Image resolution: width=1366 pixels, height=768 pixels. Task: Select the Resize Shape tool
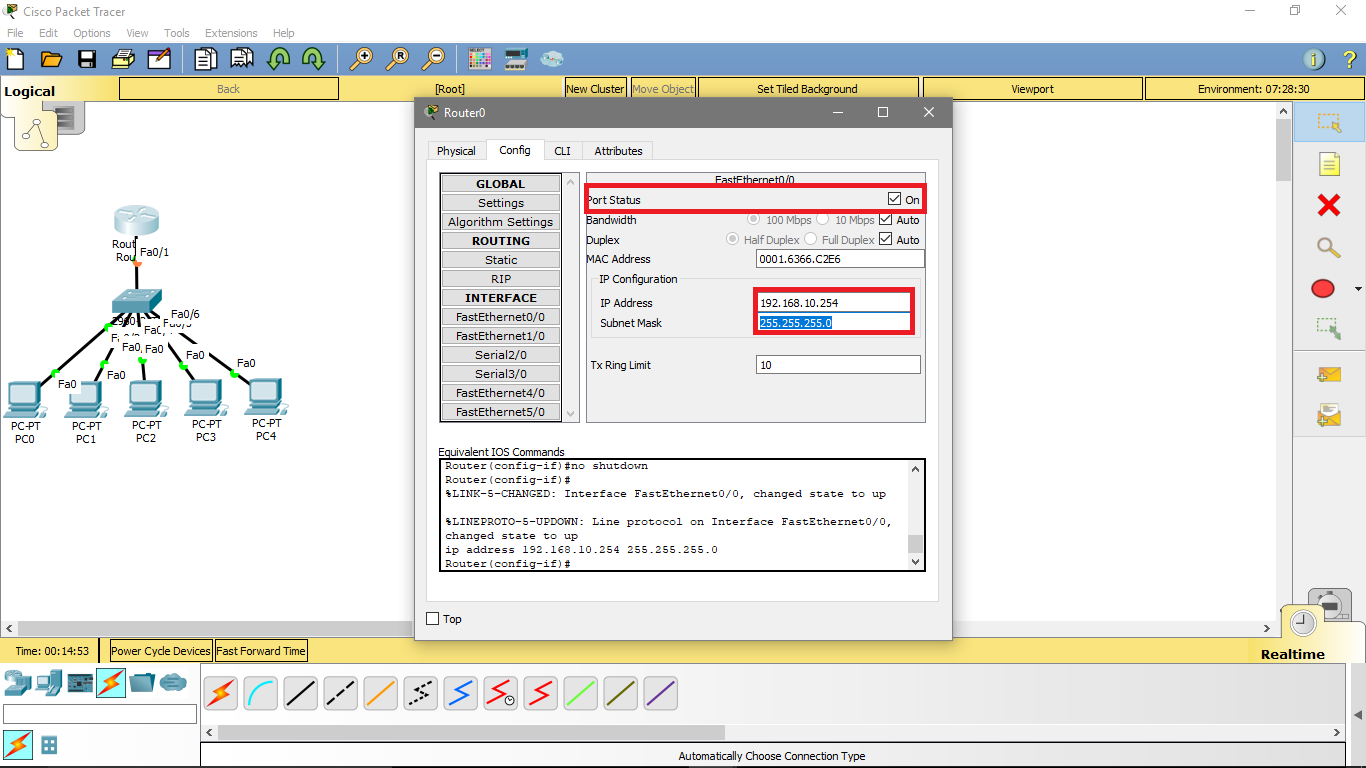(x=1329, y=327)
